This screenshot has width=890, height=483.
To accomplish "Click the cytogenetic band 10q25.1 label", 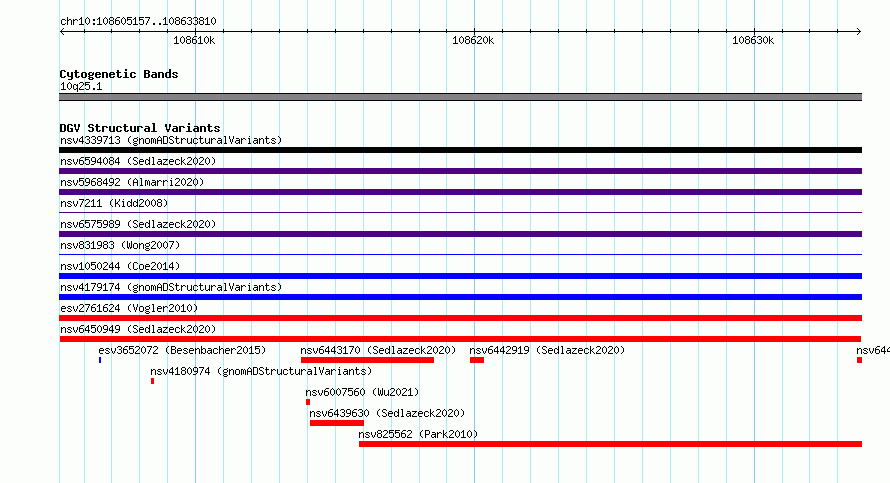I will point(81,86).
